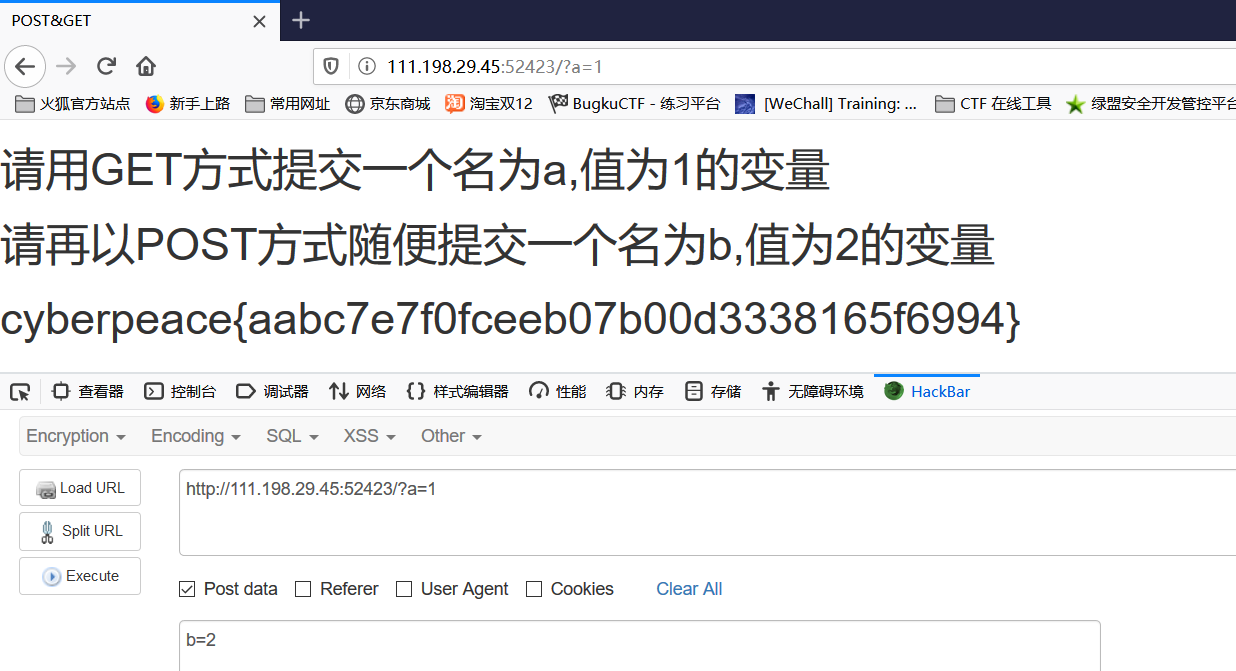The width and height of the screenshot is (1236, 671).
Task: Open 京东商城 bookmark
Action: point(387,104)
